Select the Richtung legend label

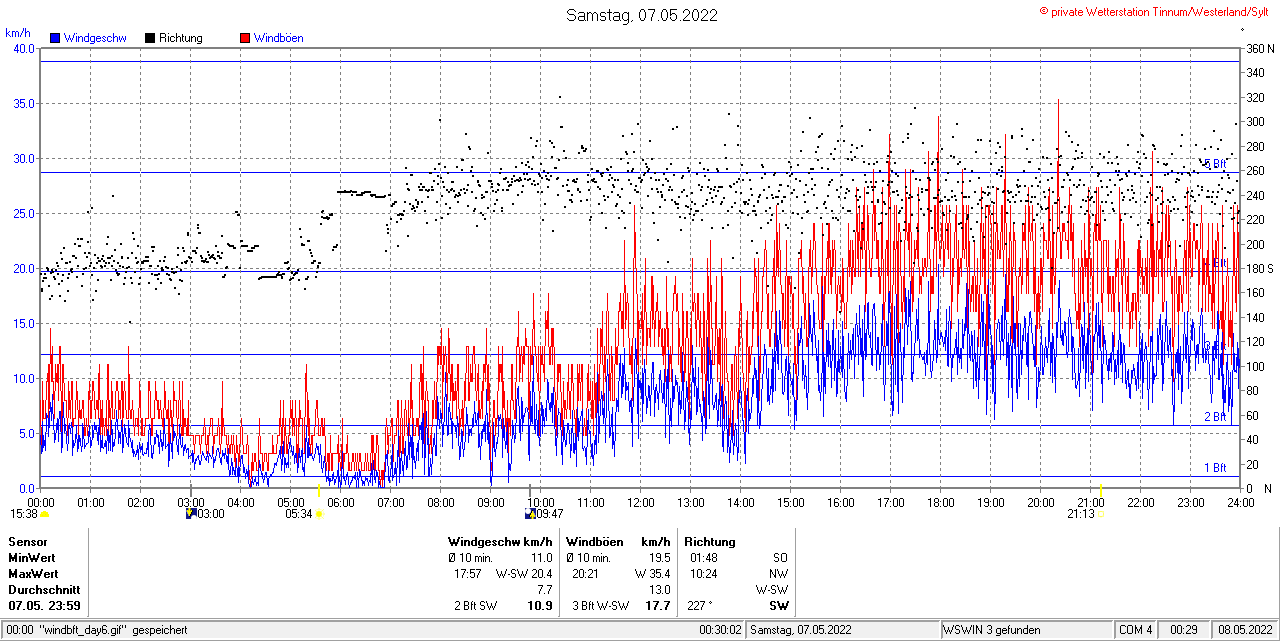point(181,38)
